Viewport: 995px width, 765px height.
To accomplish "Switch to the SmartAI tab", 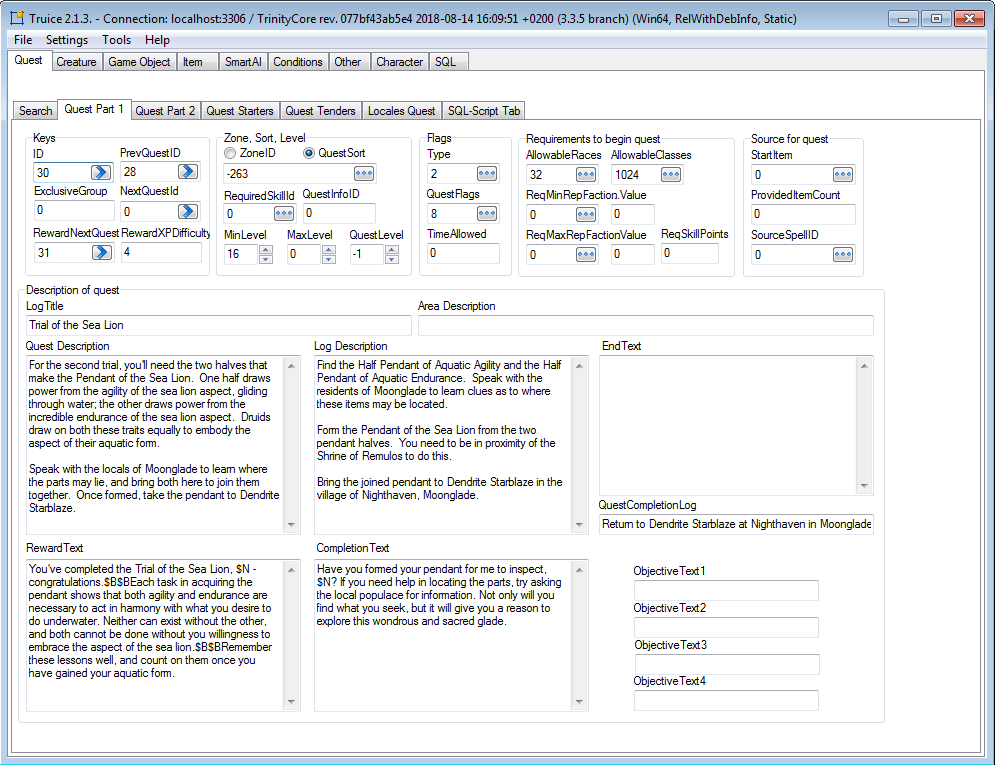I will point(243,62).
